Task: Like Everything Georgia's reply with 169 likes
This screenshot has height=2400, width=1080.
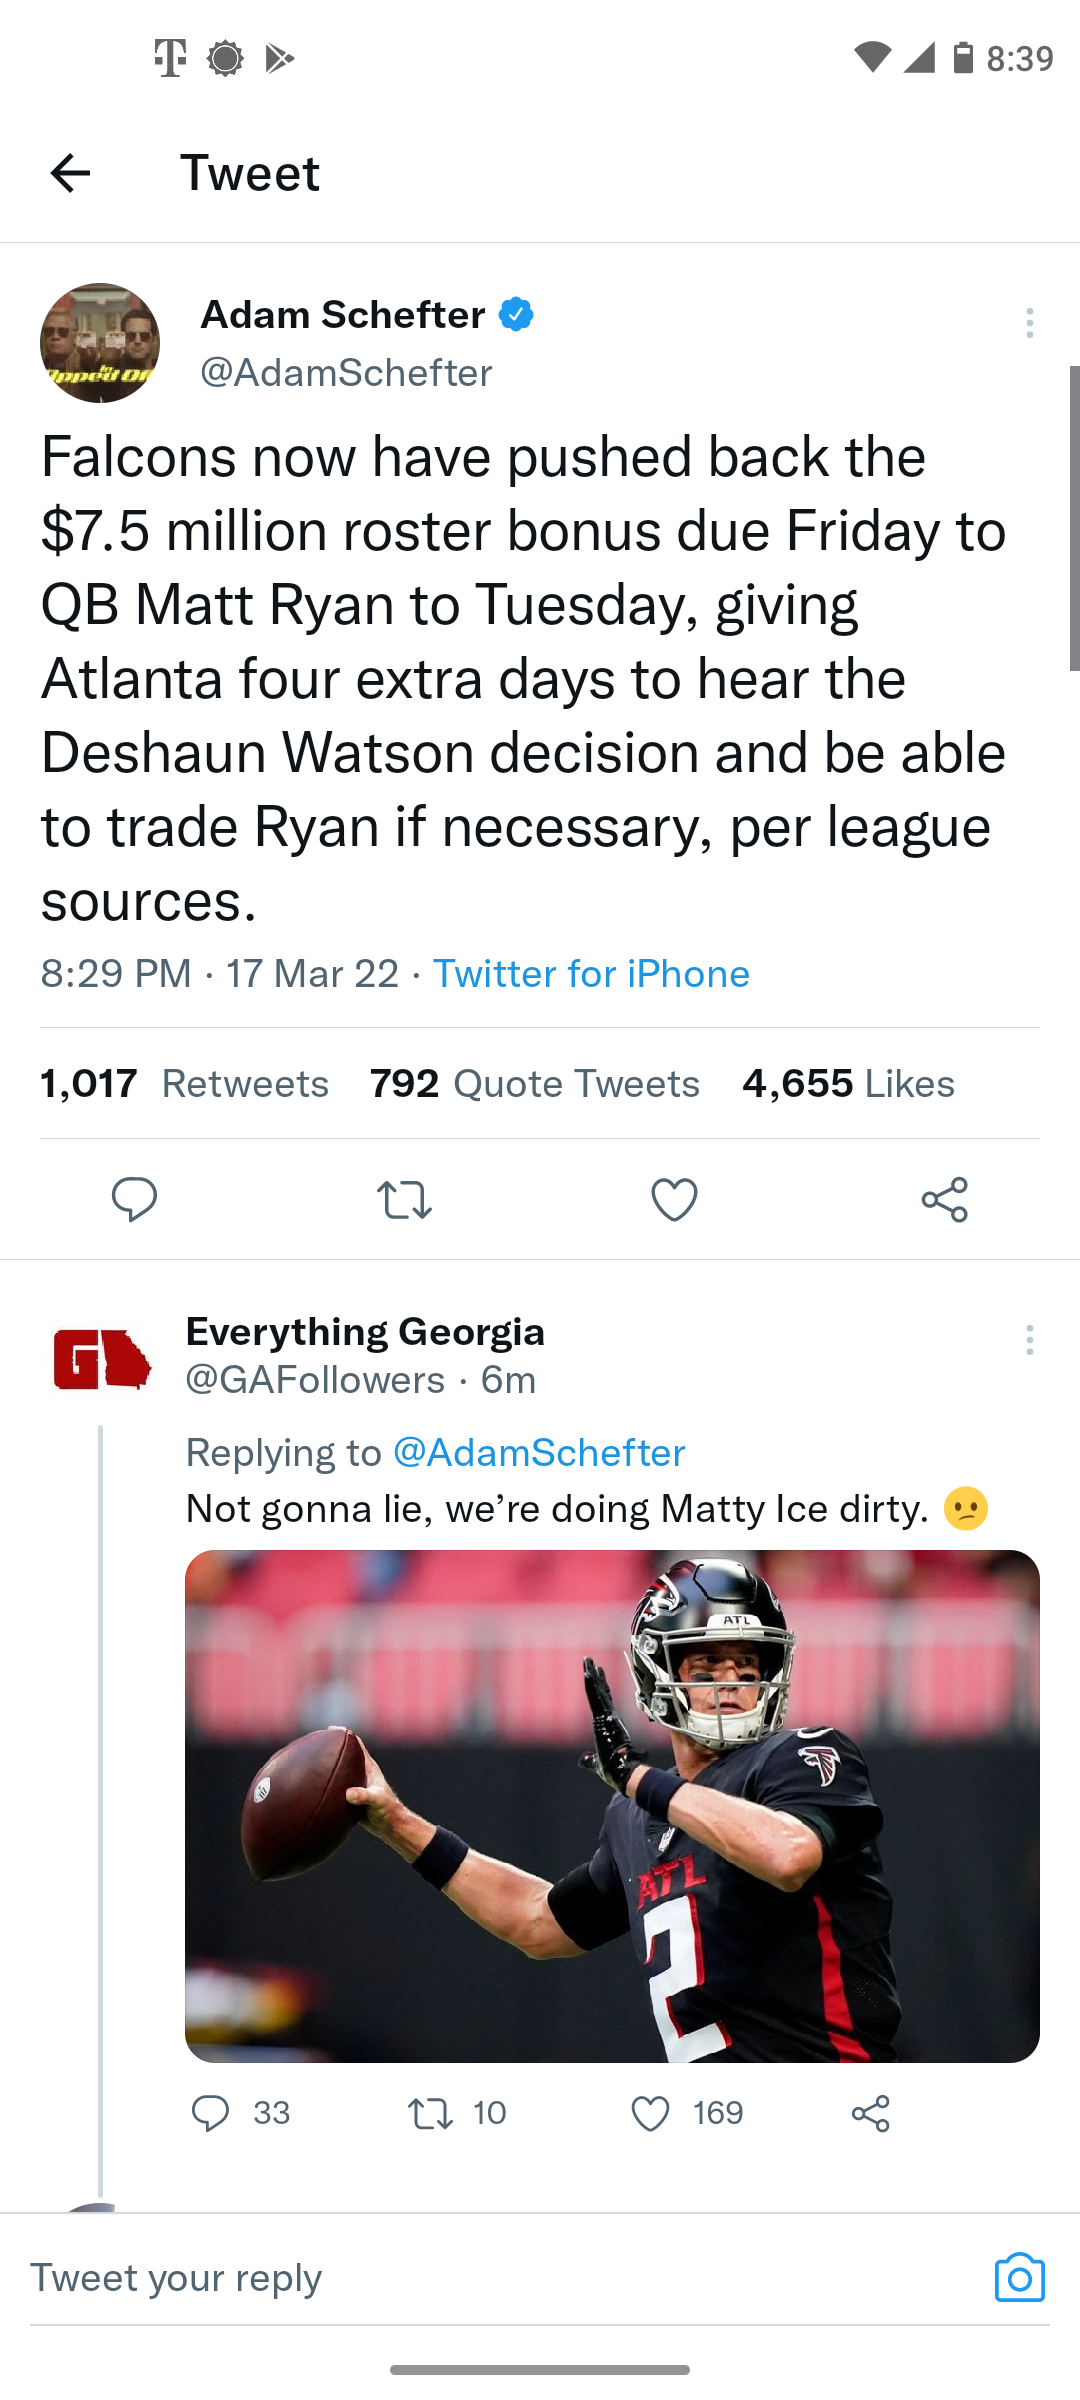Action: coord(688,2113)
